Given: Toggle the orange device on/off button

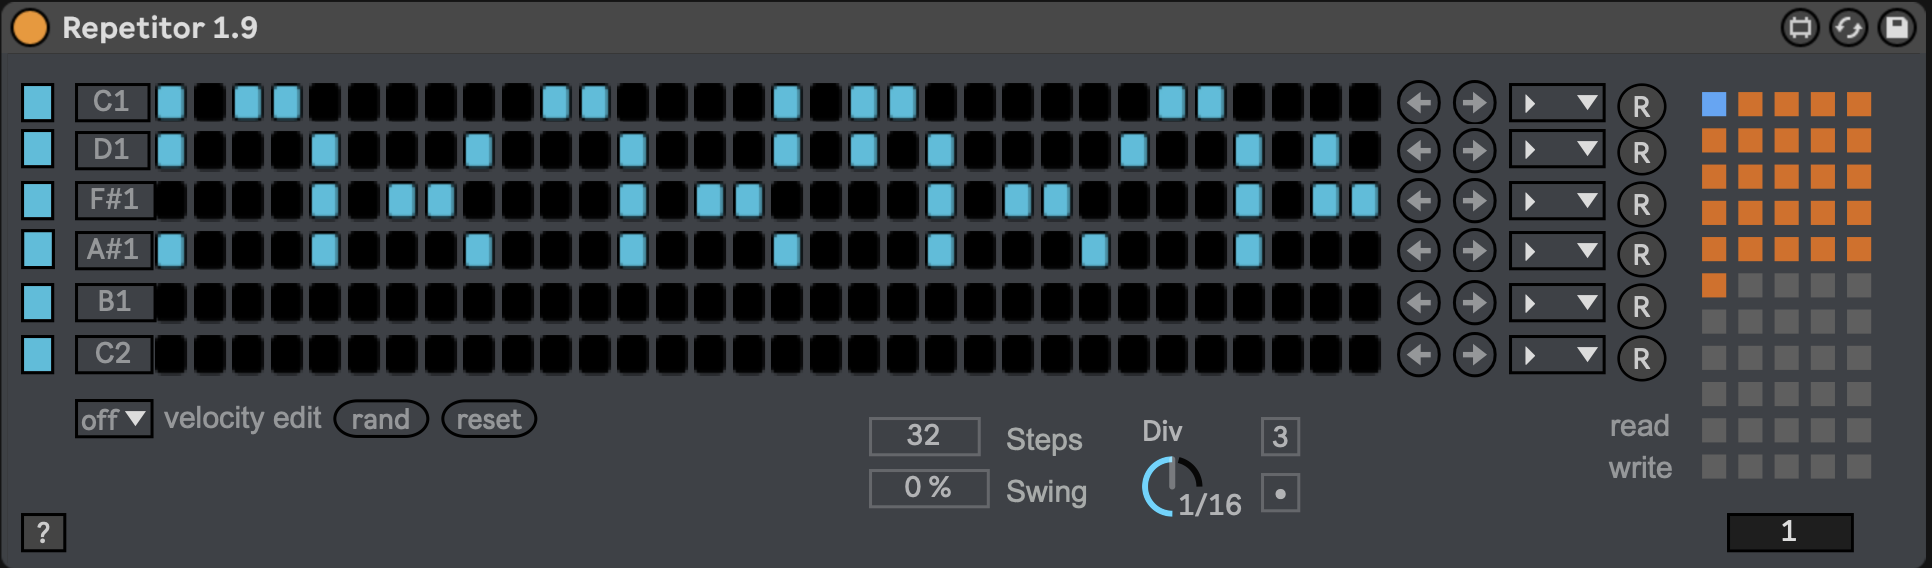Looking at the screenshot, I should click(30, 28).
